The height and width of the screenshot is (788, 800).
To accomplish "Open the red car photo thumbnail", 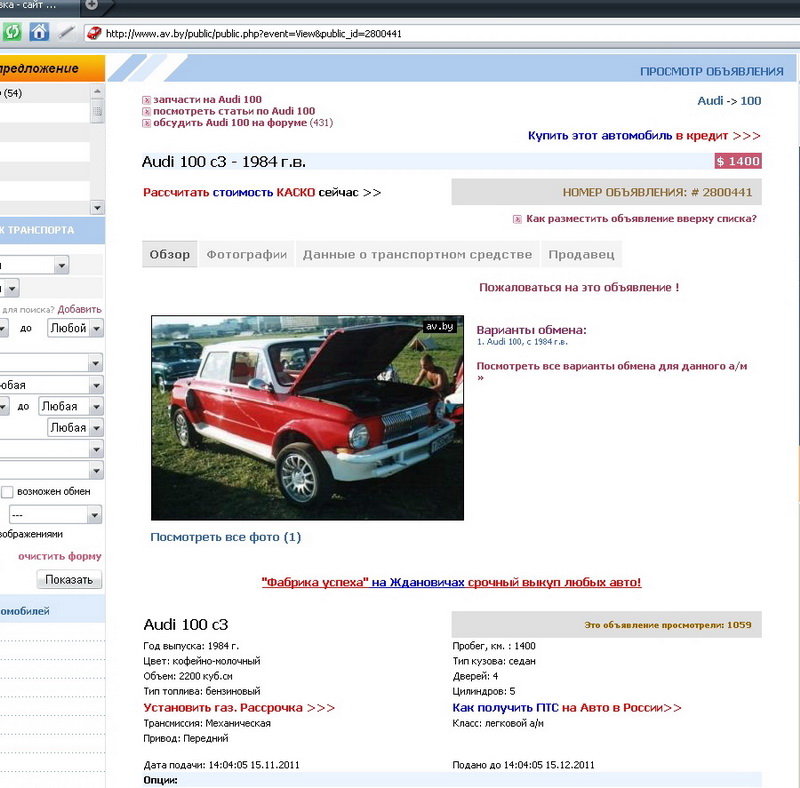I will [307, 418].
